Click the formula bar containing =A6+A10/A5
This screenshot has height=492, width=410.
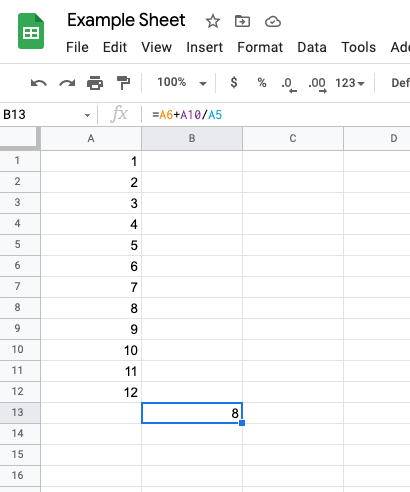(x=277, y=115)
